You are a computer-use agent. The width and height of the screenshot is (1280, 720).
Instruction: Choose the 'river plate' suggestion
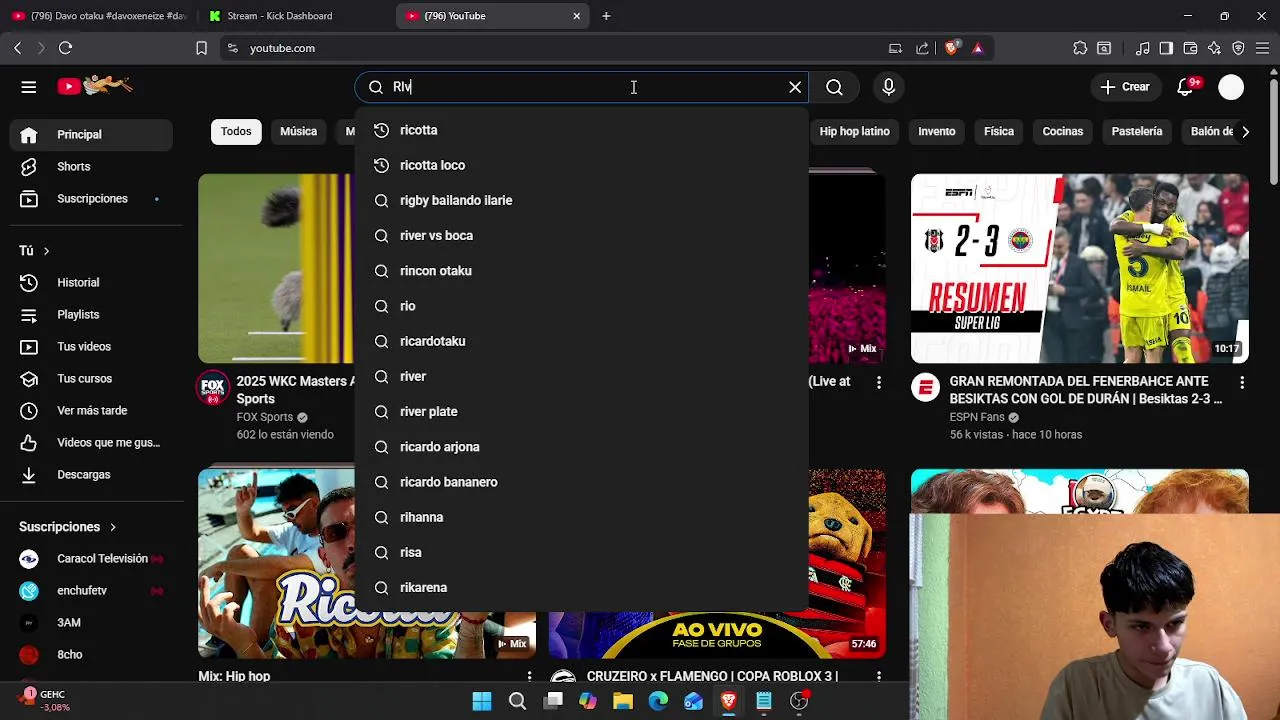(581, 411)
